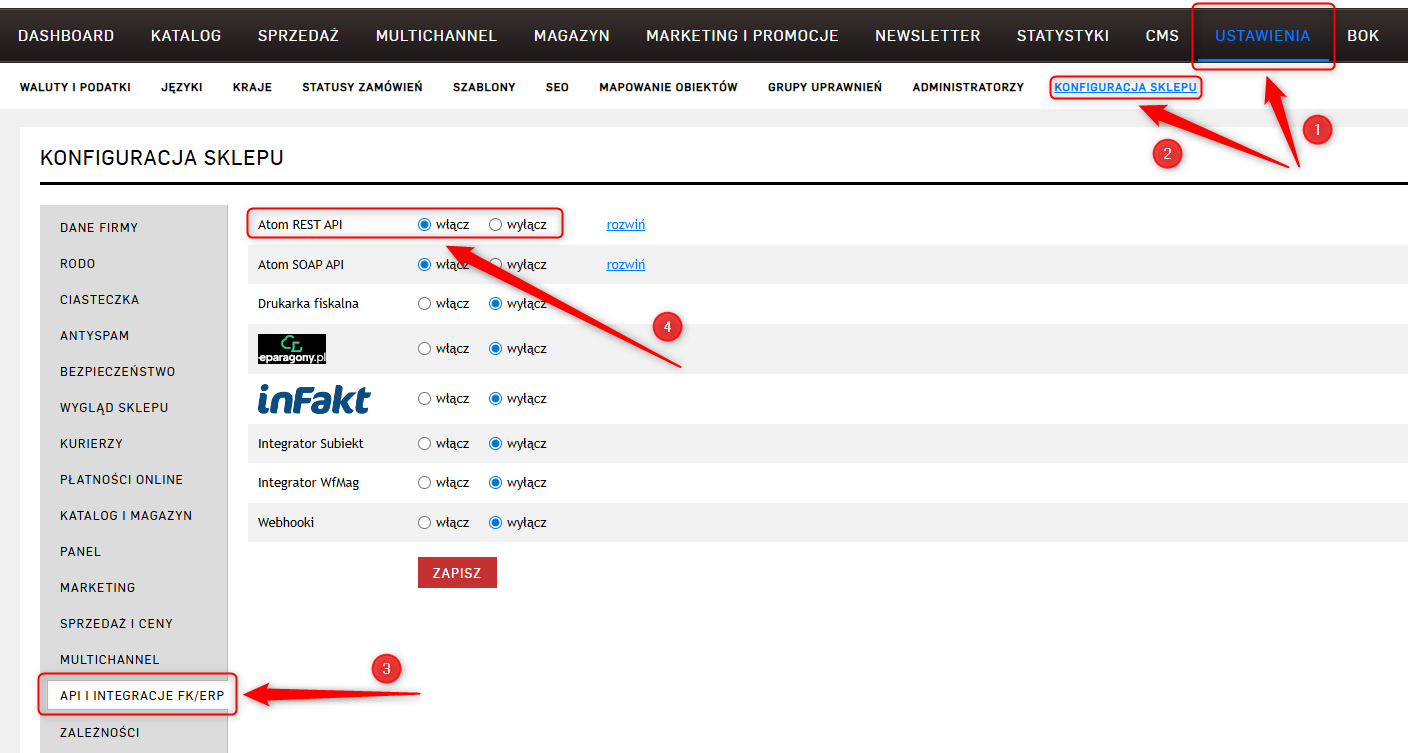Disable inFakt integration with wyłącz
The image size is (1408, 753).
tap(495, 399)
